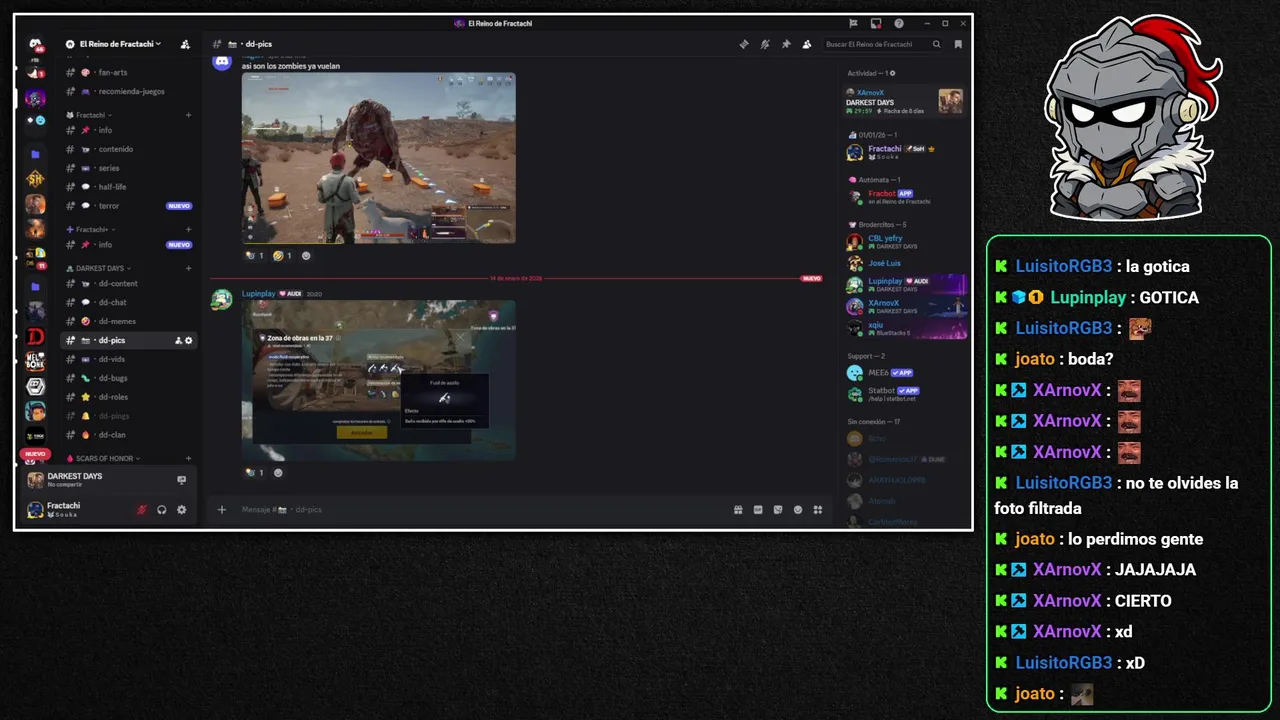
Task: Select José Luis in member list
Action: tap(905, 263)
